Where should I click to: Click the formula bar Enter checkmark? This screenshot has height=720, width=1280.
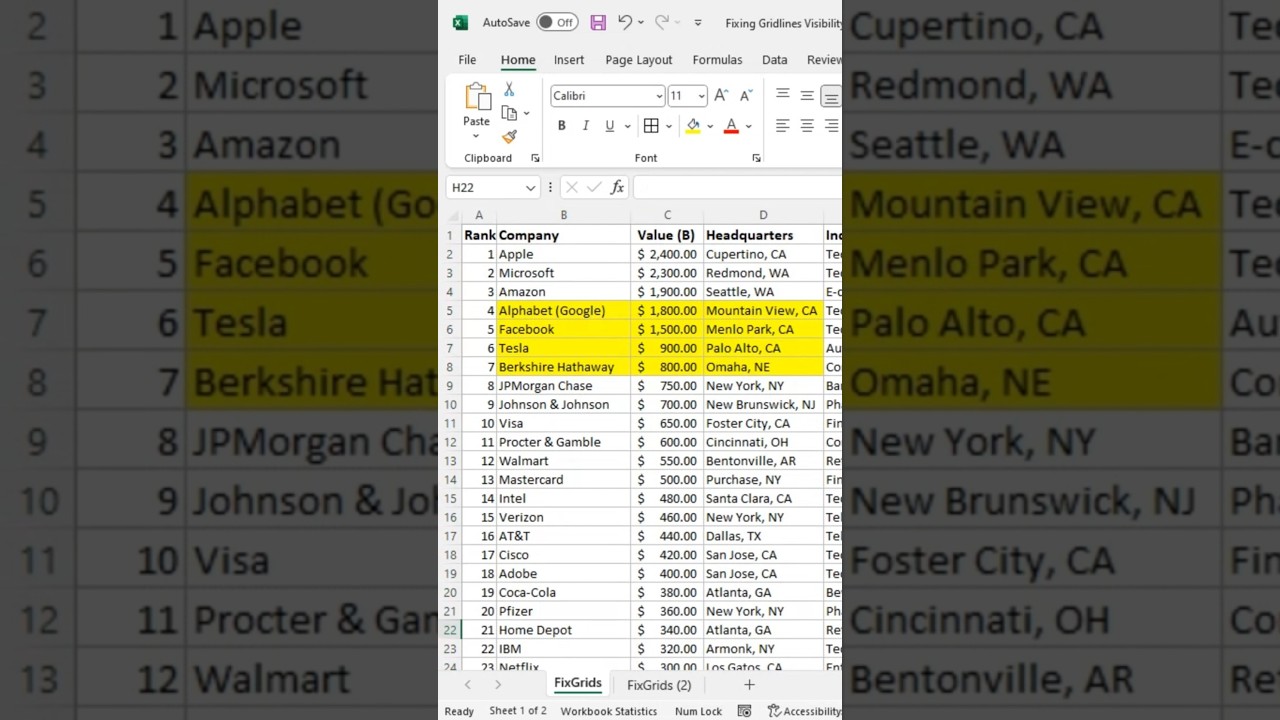tap(594, 187)
